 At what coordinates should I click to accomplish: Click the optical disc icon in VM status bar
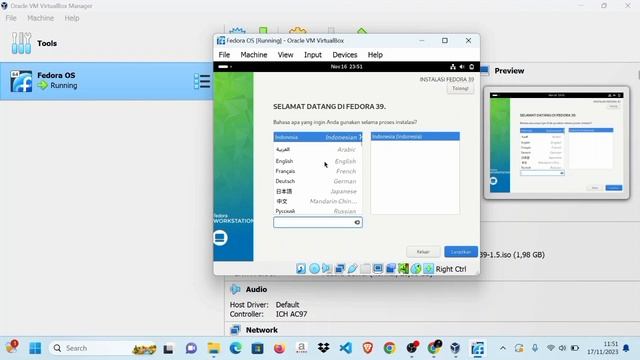[x=314, y=268]
